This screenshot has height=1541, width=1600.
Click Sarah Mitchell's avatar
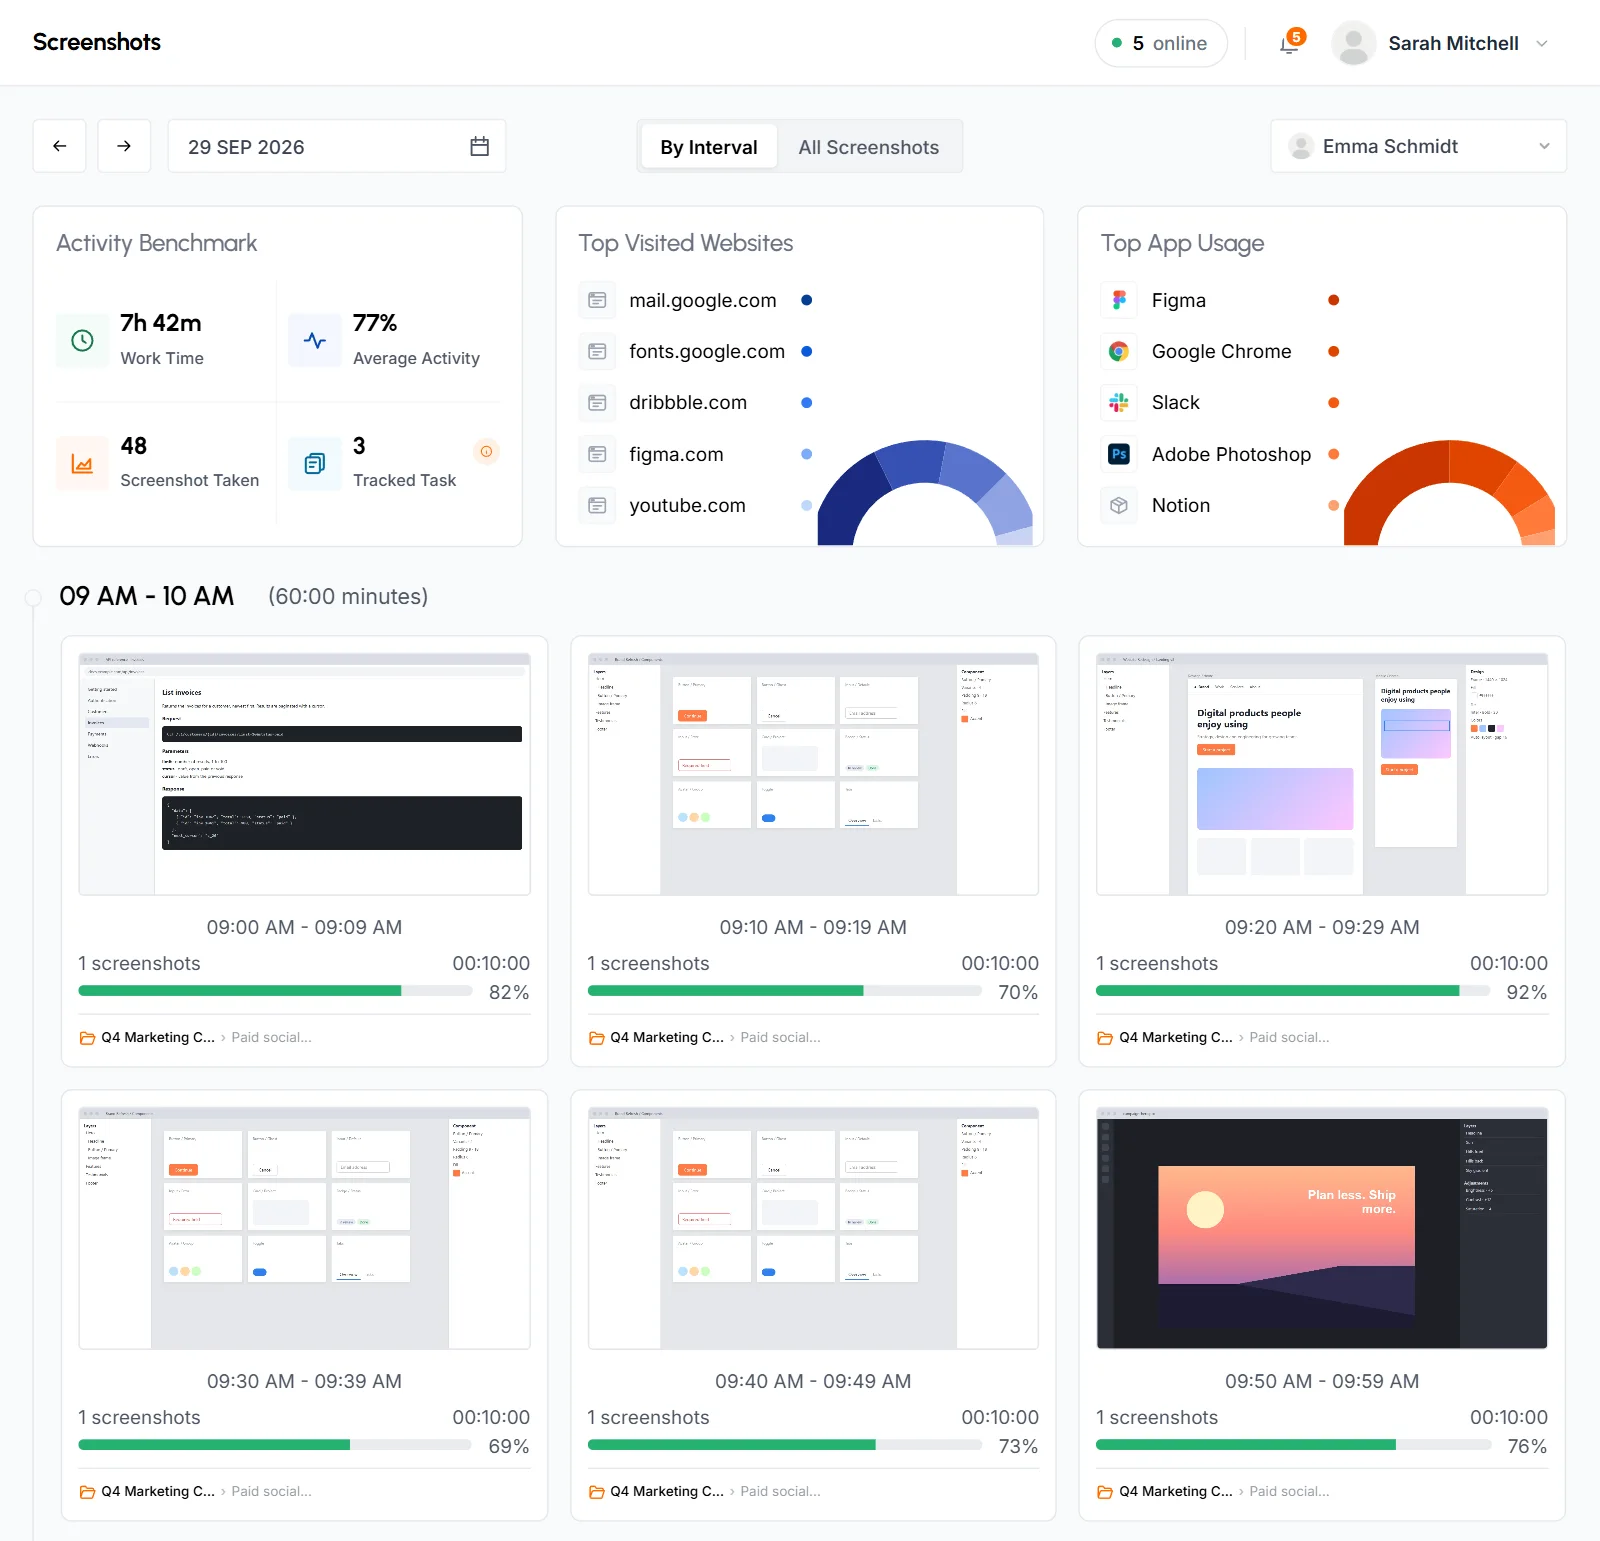click(x=1354, y=43)
